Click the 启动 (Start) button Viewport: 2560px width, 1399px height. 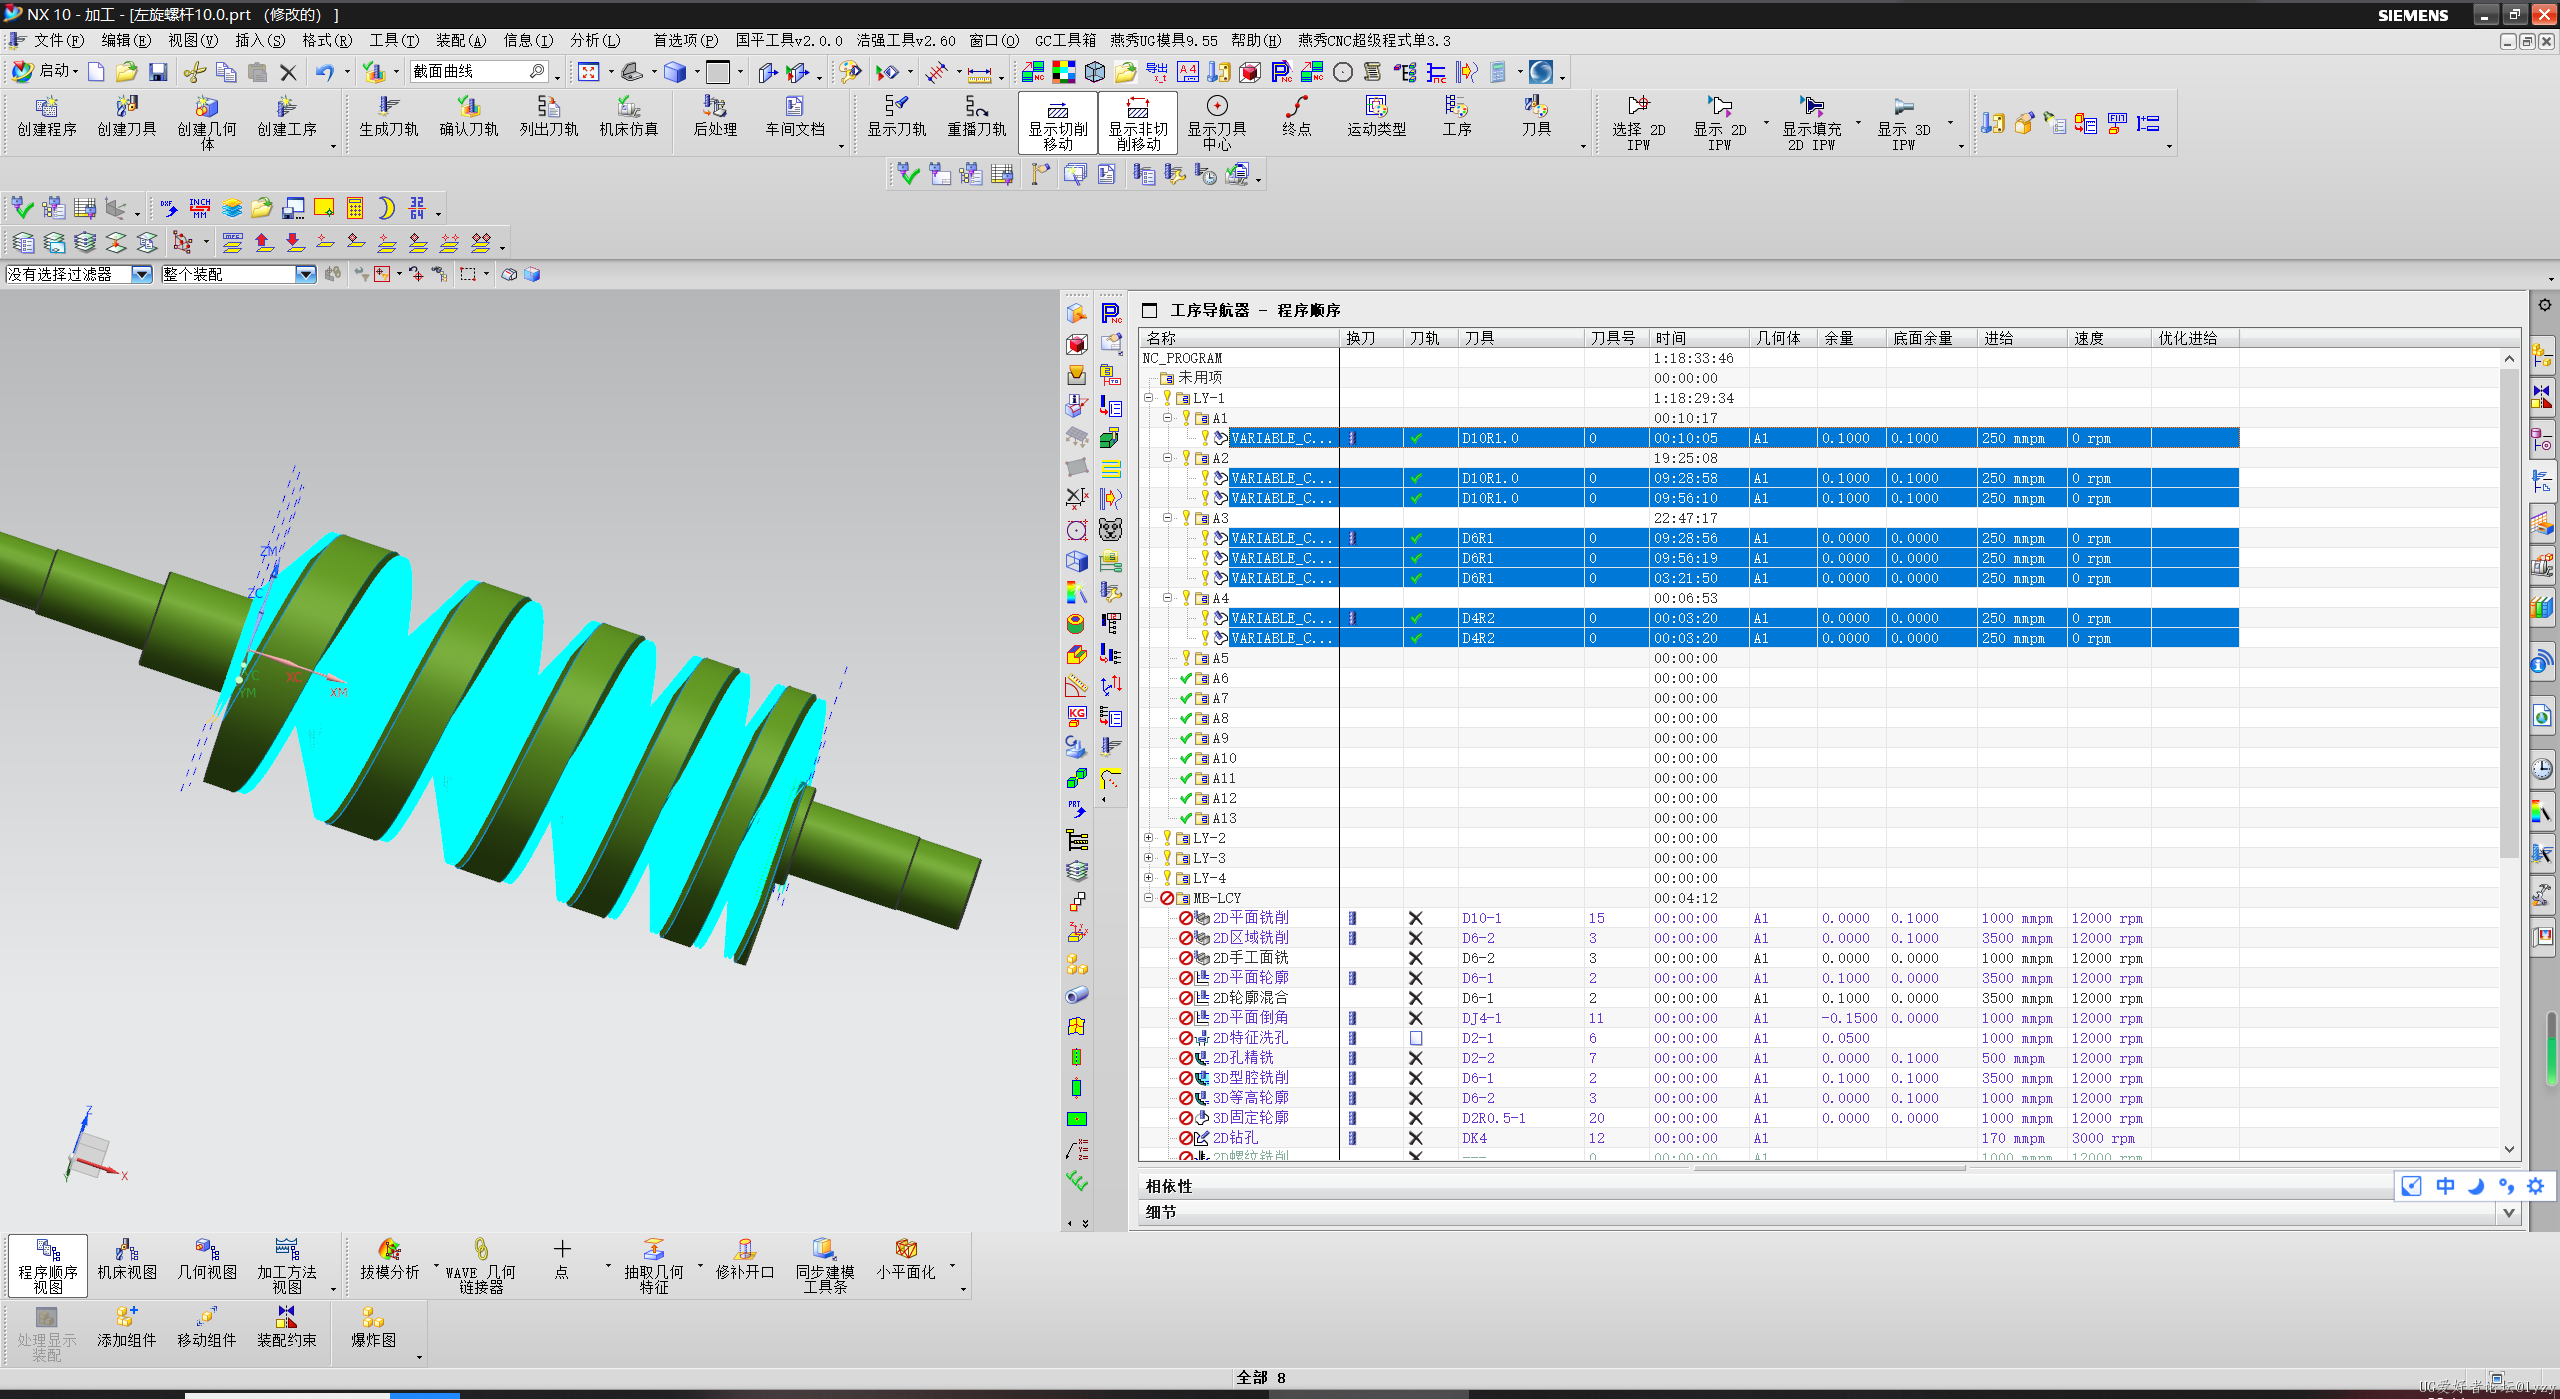tap(46, 71)
